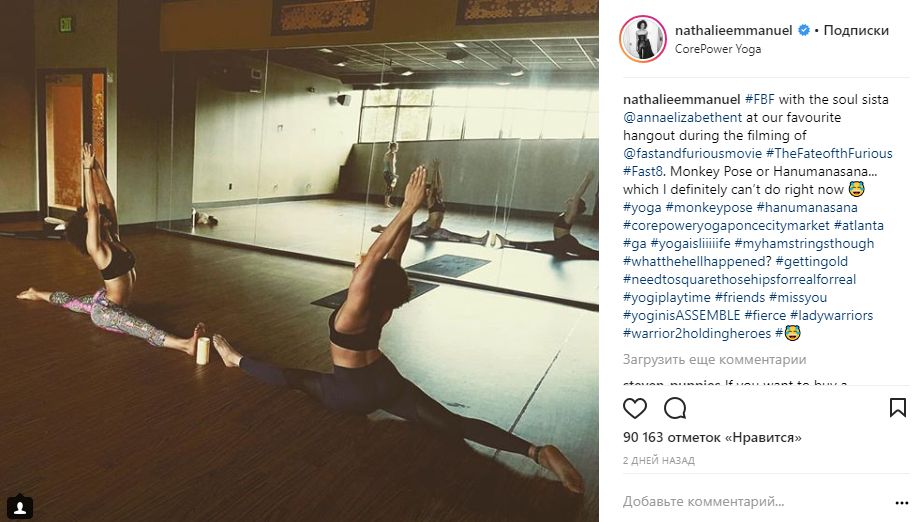This screenshot has height=522, width=915.
Task: Toggle the Подписки following button
Action: click(x=855, y=30)
